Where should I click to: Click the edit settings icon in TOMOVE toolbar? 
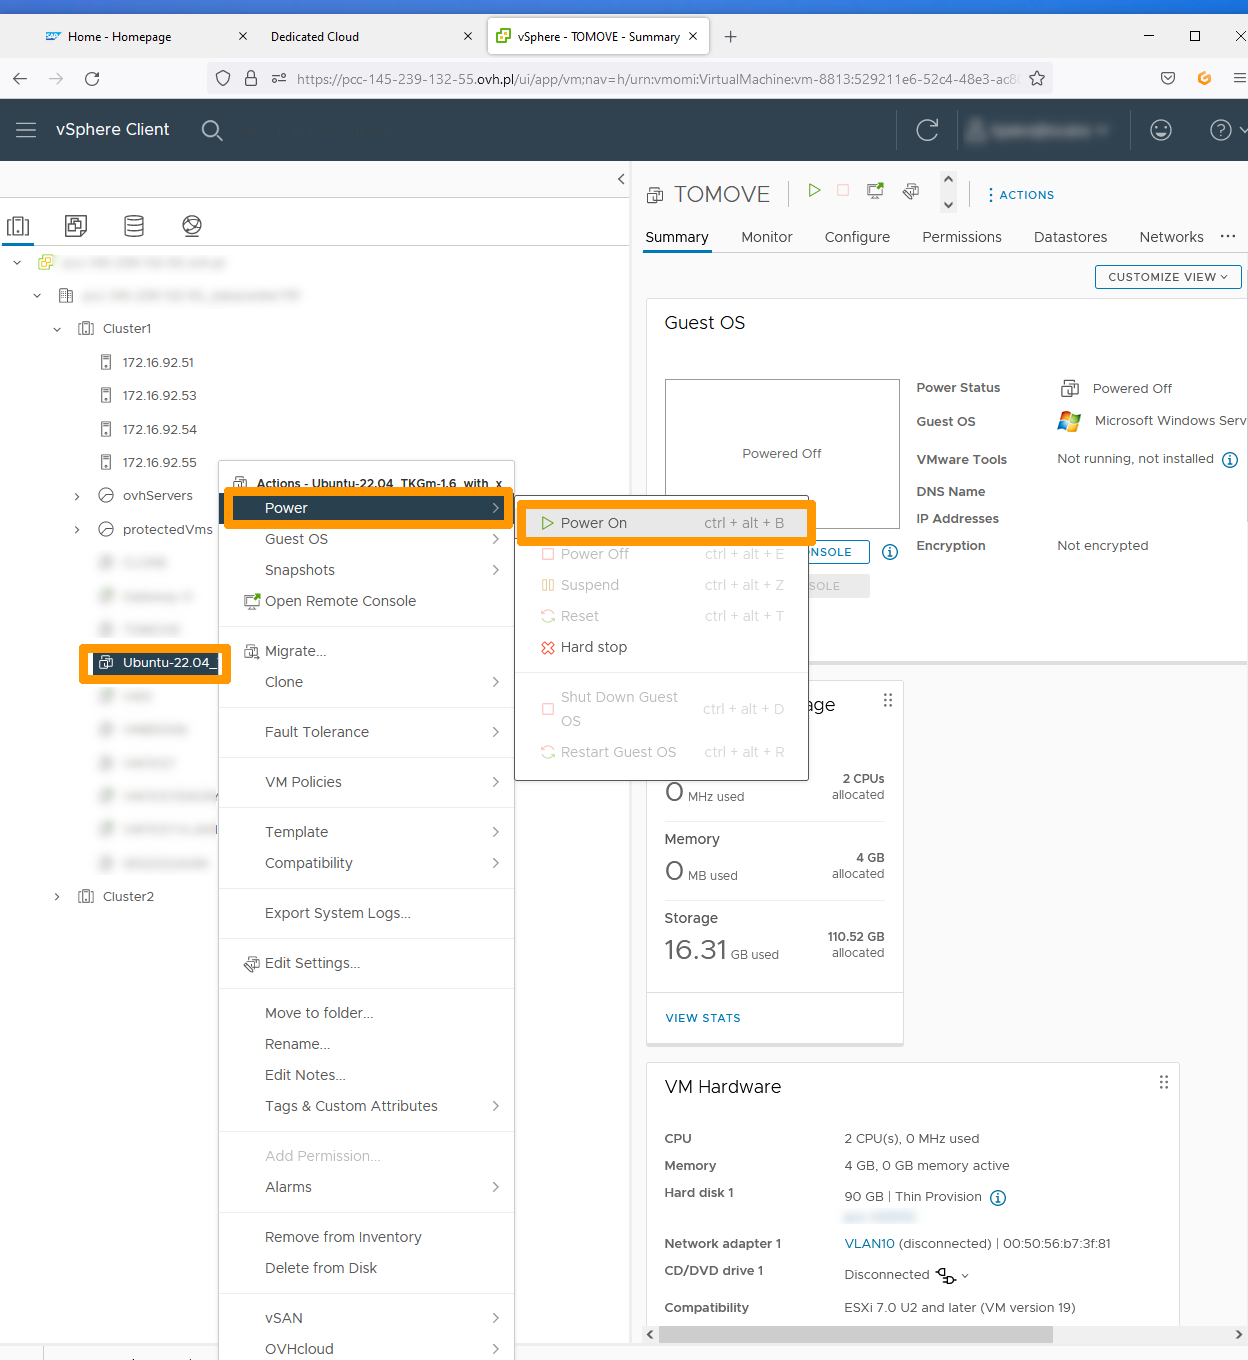tap(910, 190)
